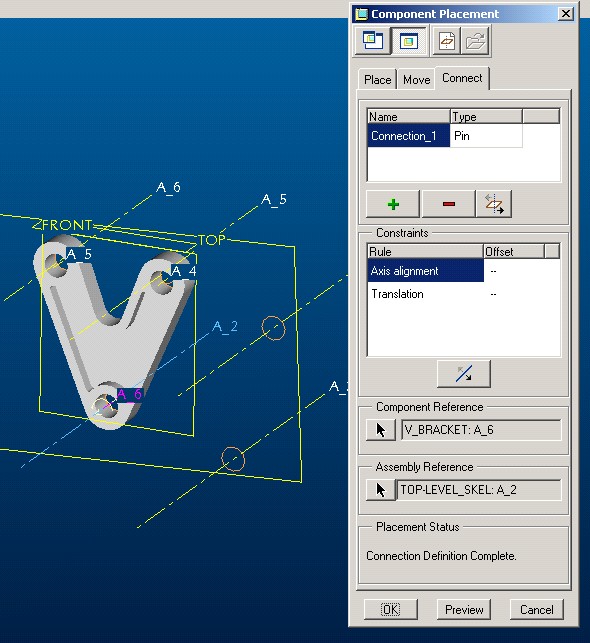Confirm placement with the OK button
Viewport: 590px width, 643px height.
[391, 609]
